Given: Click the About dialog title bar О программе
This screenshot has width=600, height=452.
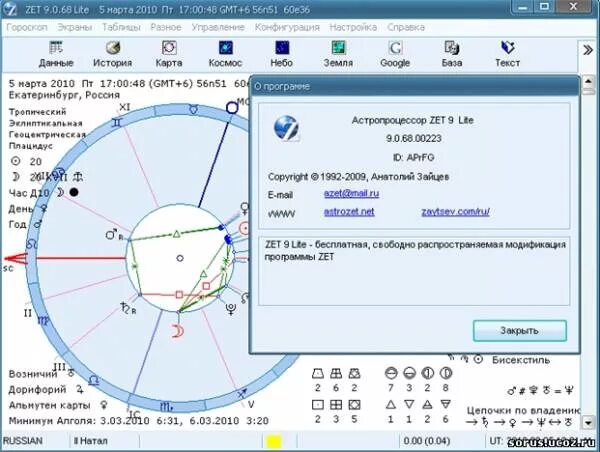Looking at the screenshot, I should point(414,86).
